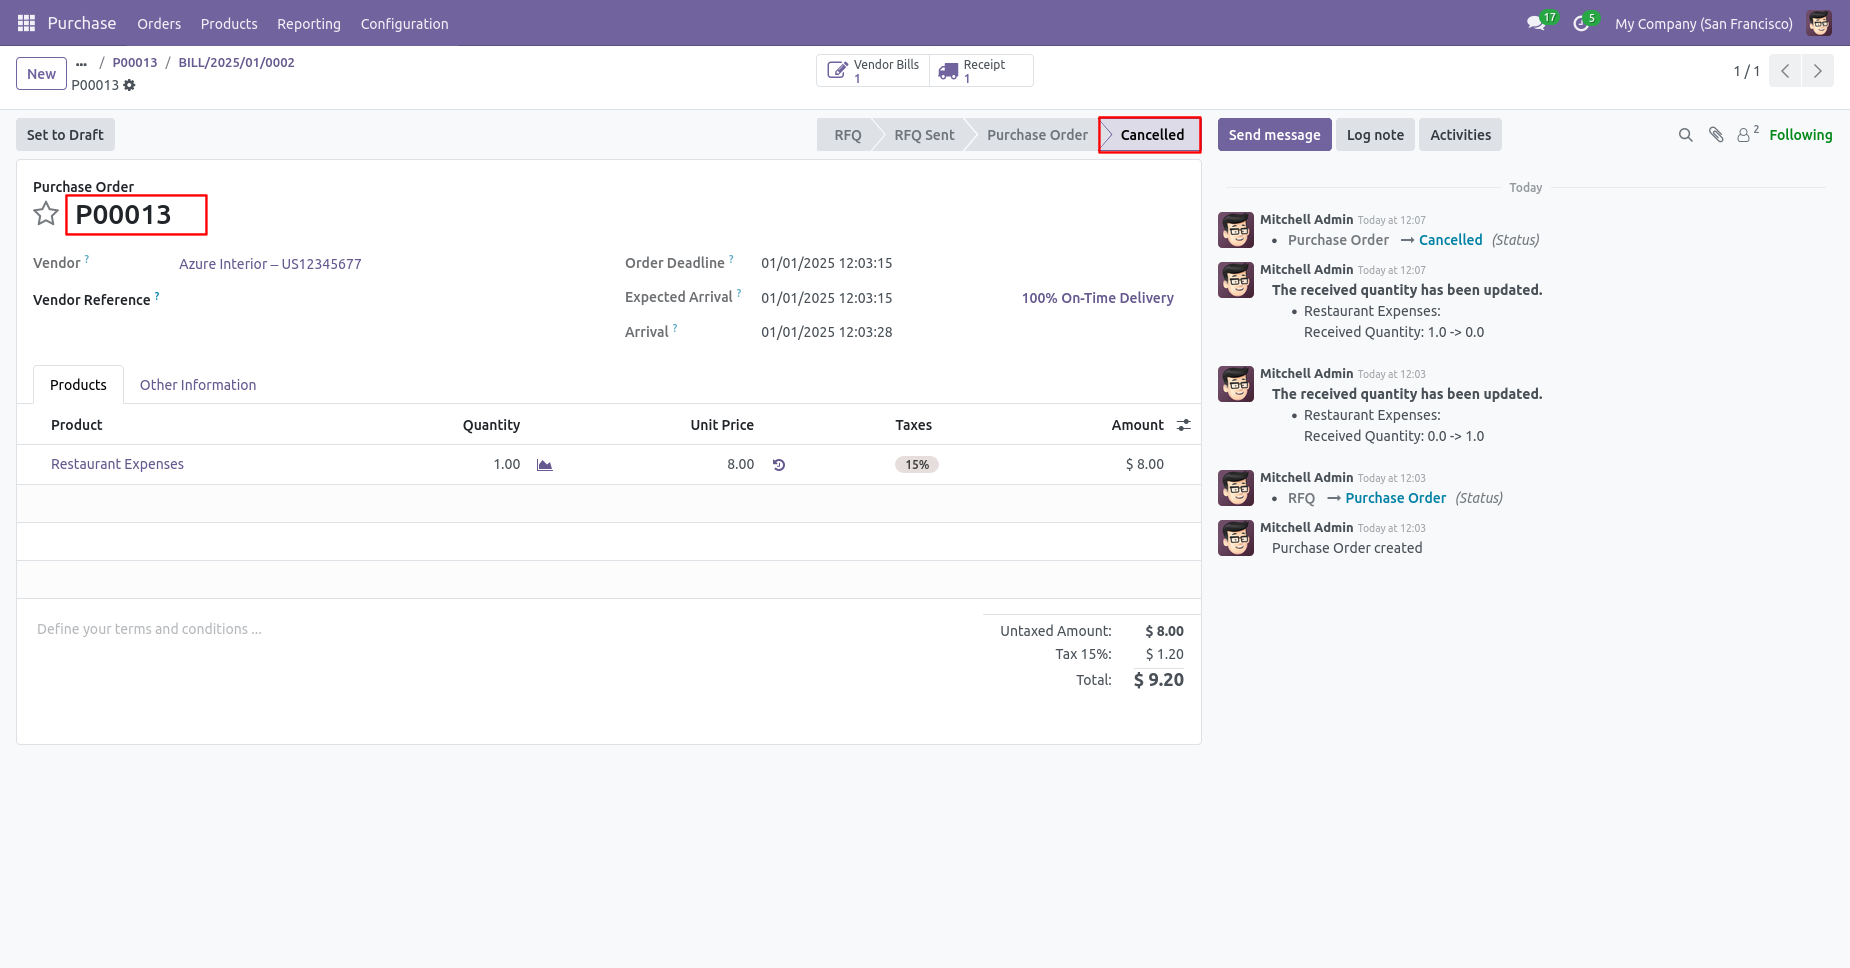Screen dimensions: 1850x968
Task: Toggle the favorite star beside P00013
Action: (46, 214)
